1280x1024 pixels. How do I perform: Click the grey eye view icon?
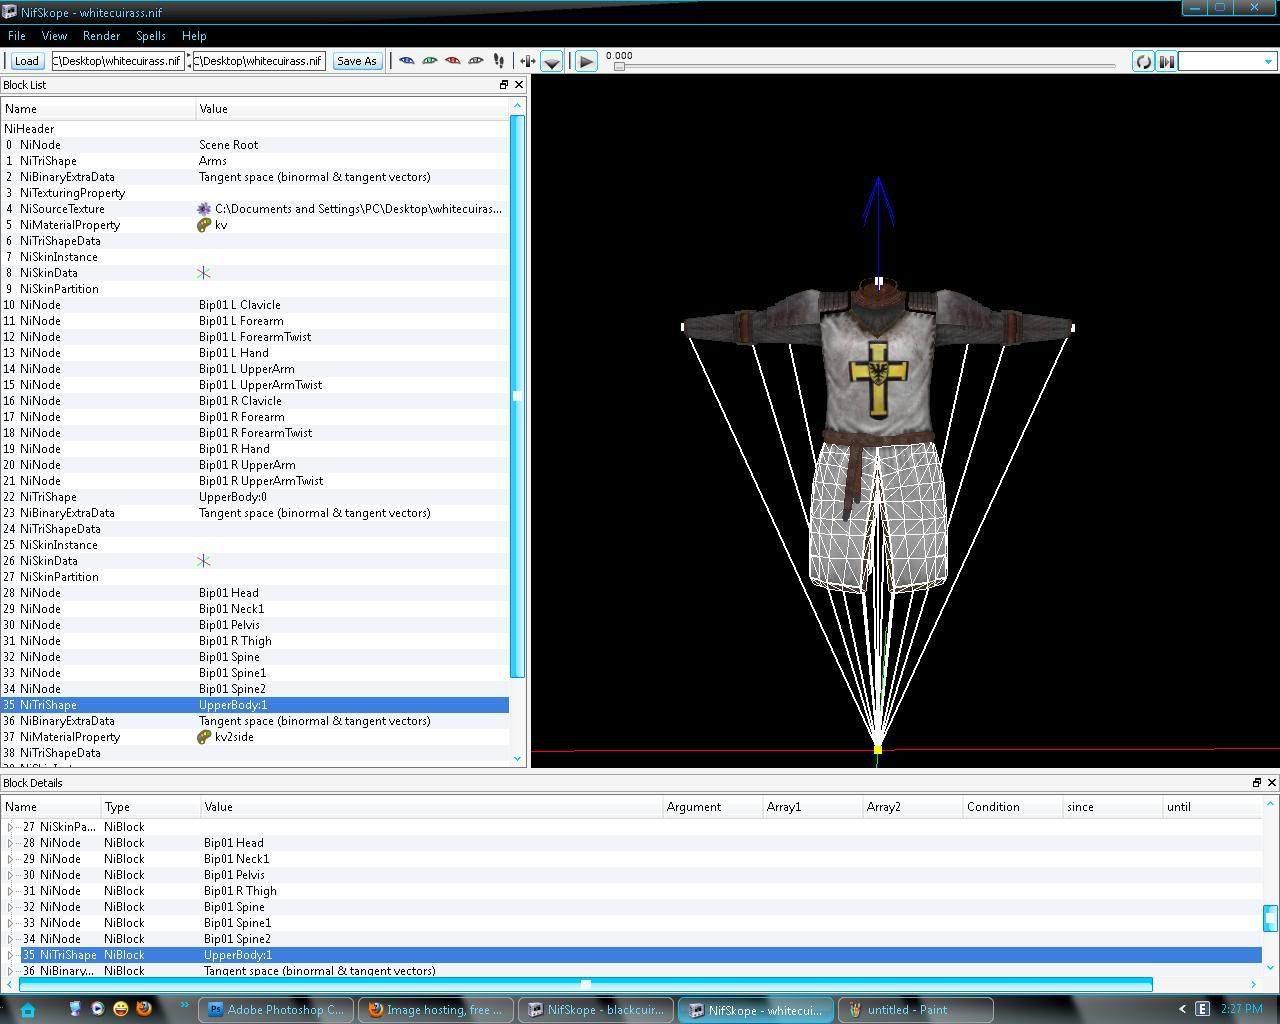475,61
